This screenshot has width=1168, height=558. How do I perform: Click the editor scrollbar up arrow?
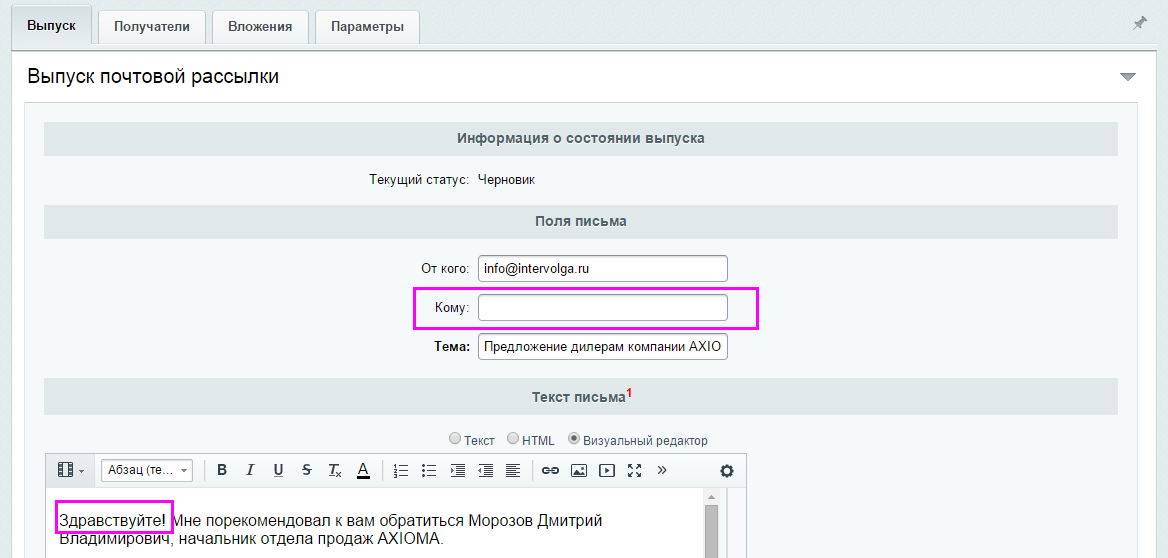711,496
